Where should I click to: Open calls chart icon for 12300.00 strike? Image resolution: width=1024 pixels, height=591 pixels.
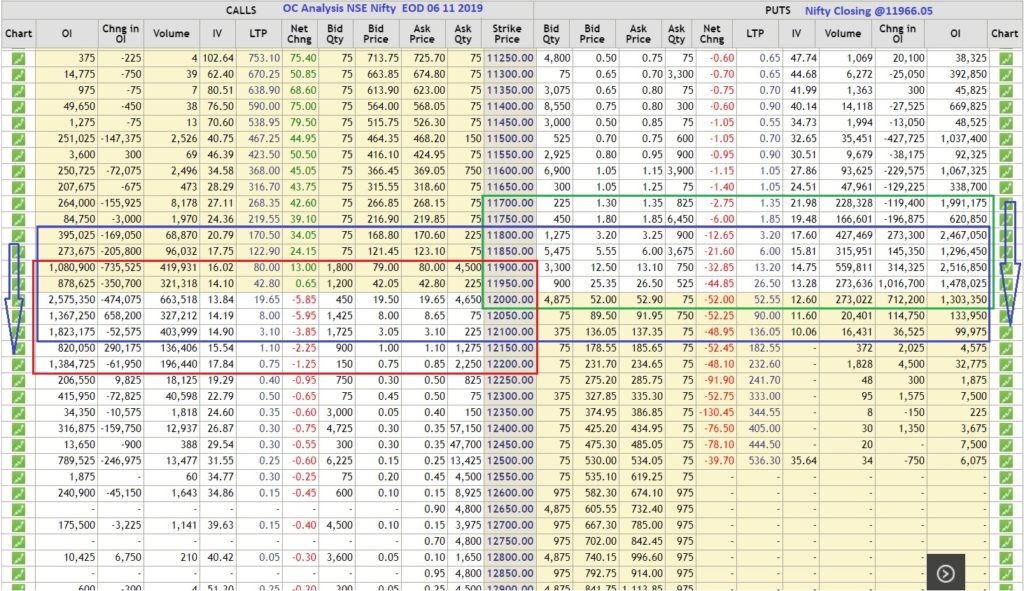pyautogui.click(x=18, y=396)
